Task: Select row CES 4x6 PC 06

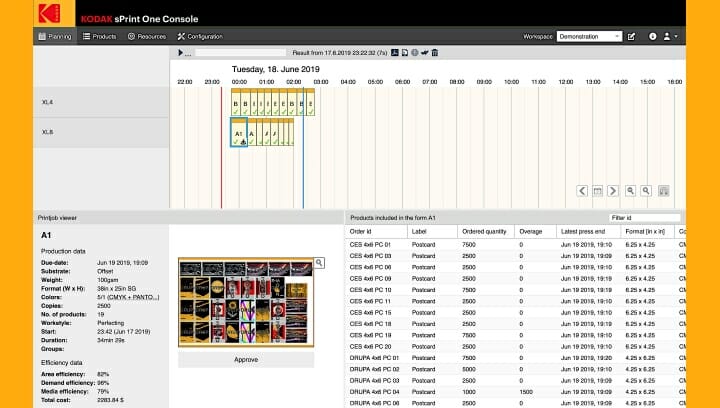Action: [x=515, y=267]
